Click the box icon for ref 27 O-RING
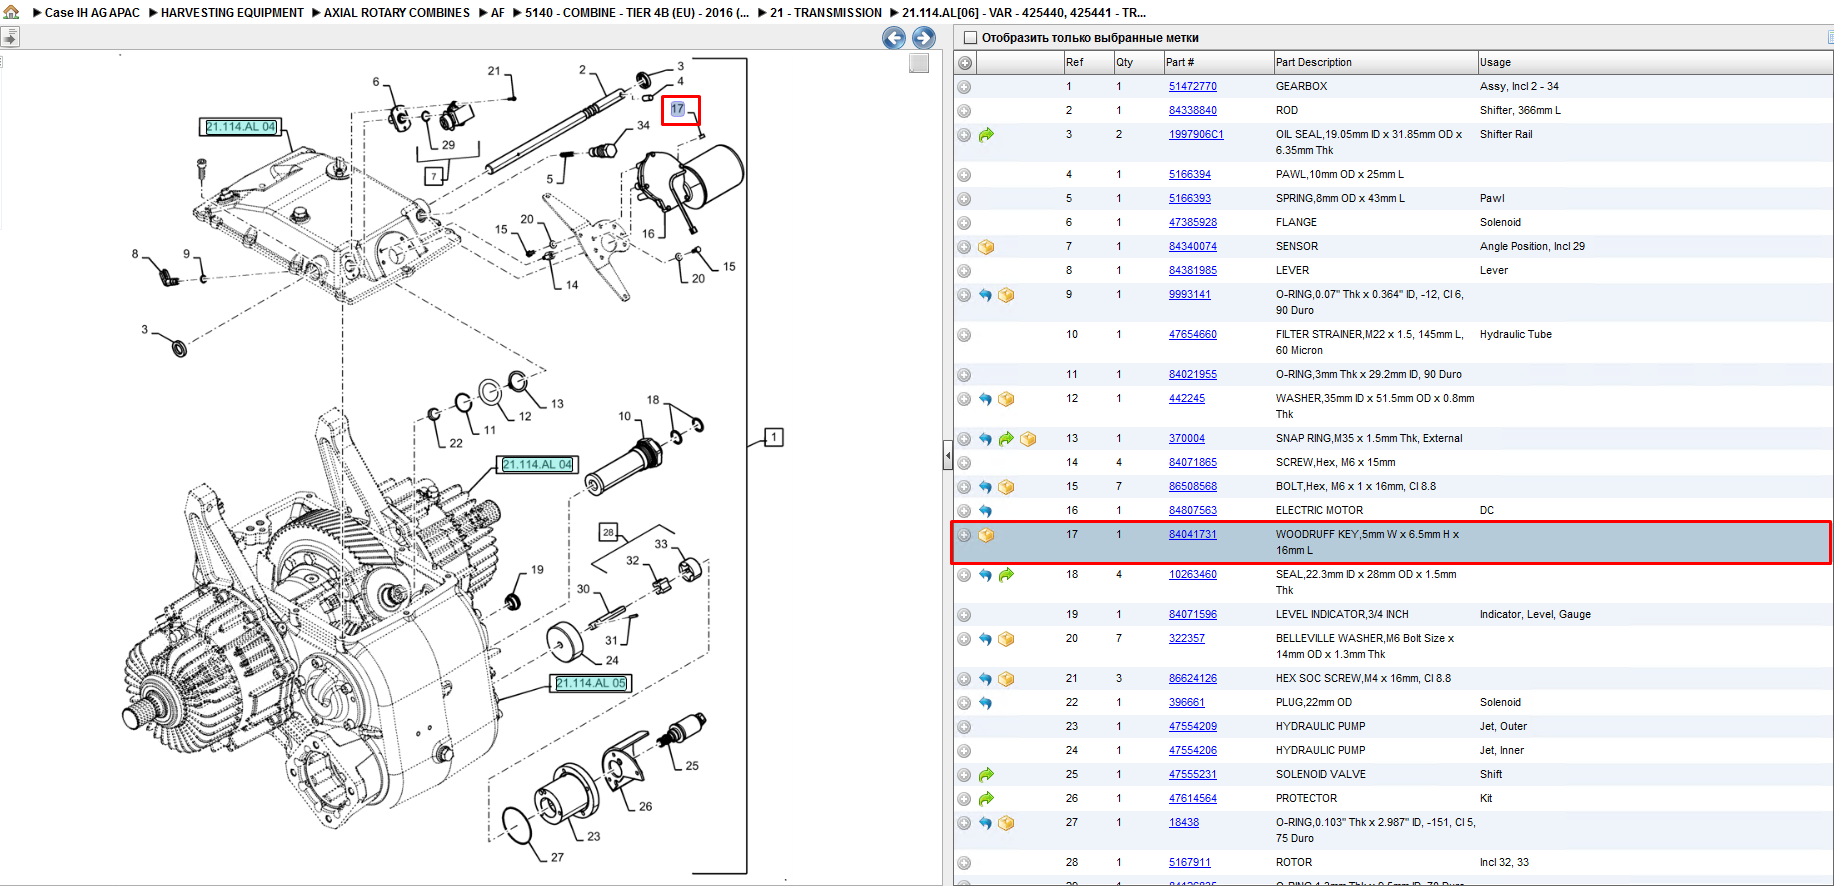The width and height of the screenshot is (1834, 886). 1006,823
